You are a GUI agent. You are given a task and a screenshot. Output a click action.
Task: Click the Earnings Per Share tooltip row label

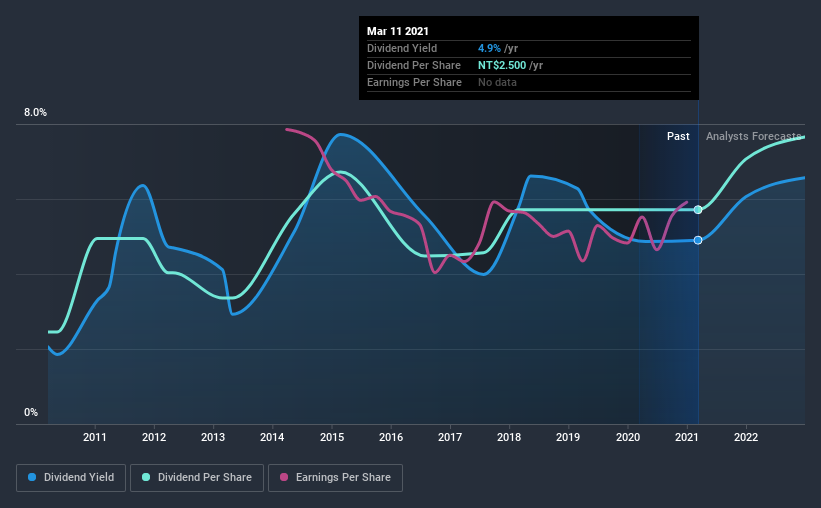(x=414, y=82)
